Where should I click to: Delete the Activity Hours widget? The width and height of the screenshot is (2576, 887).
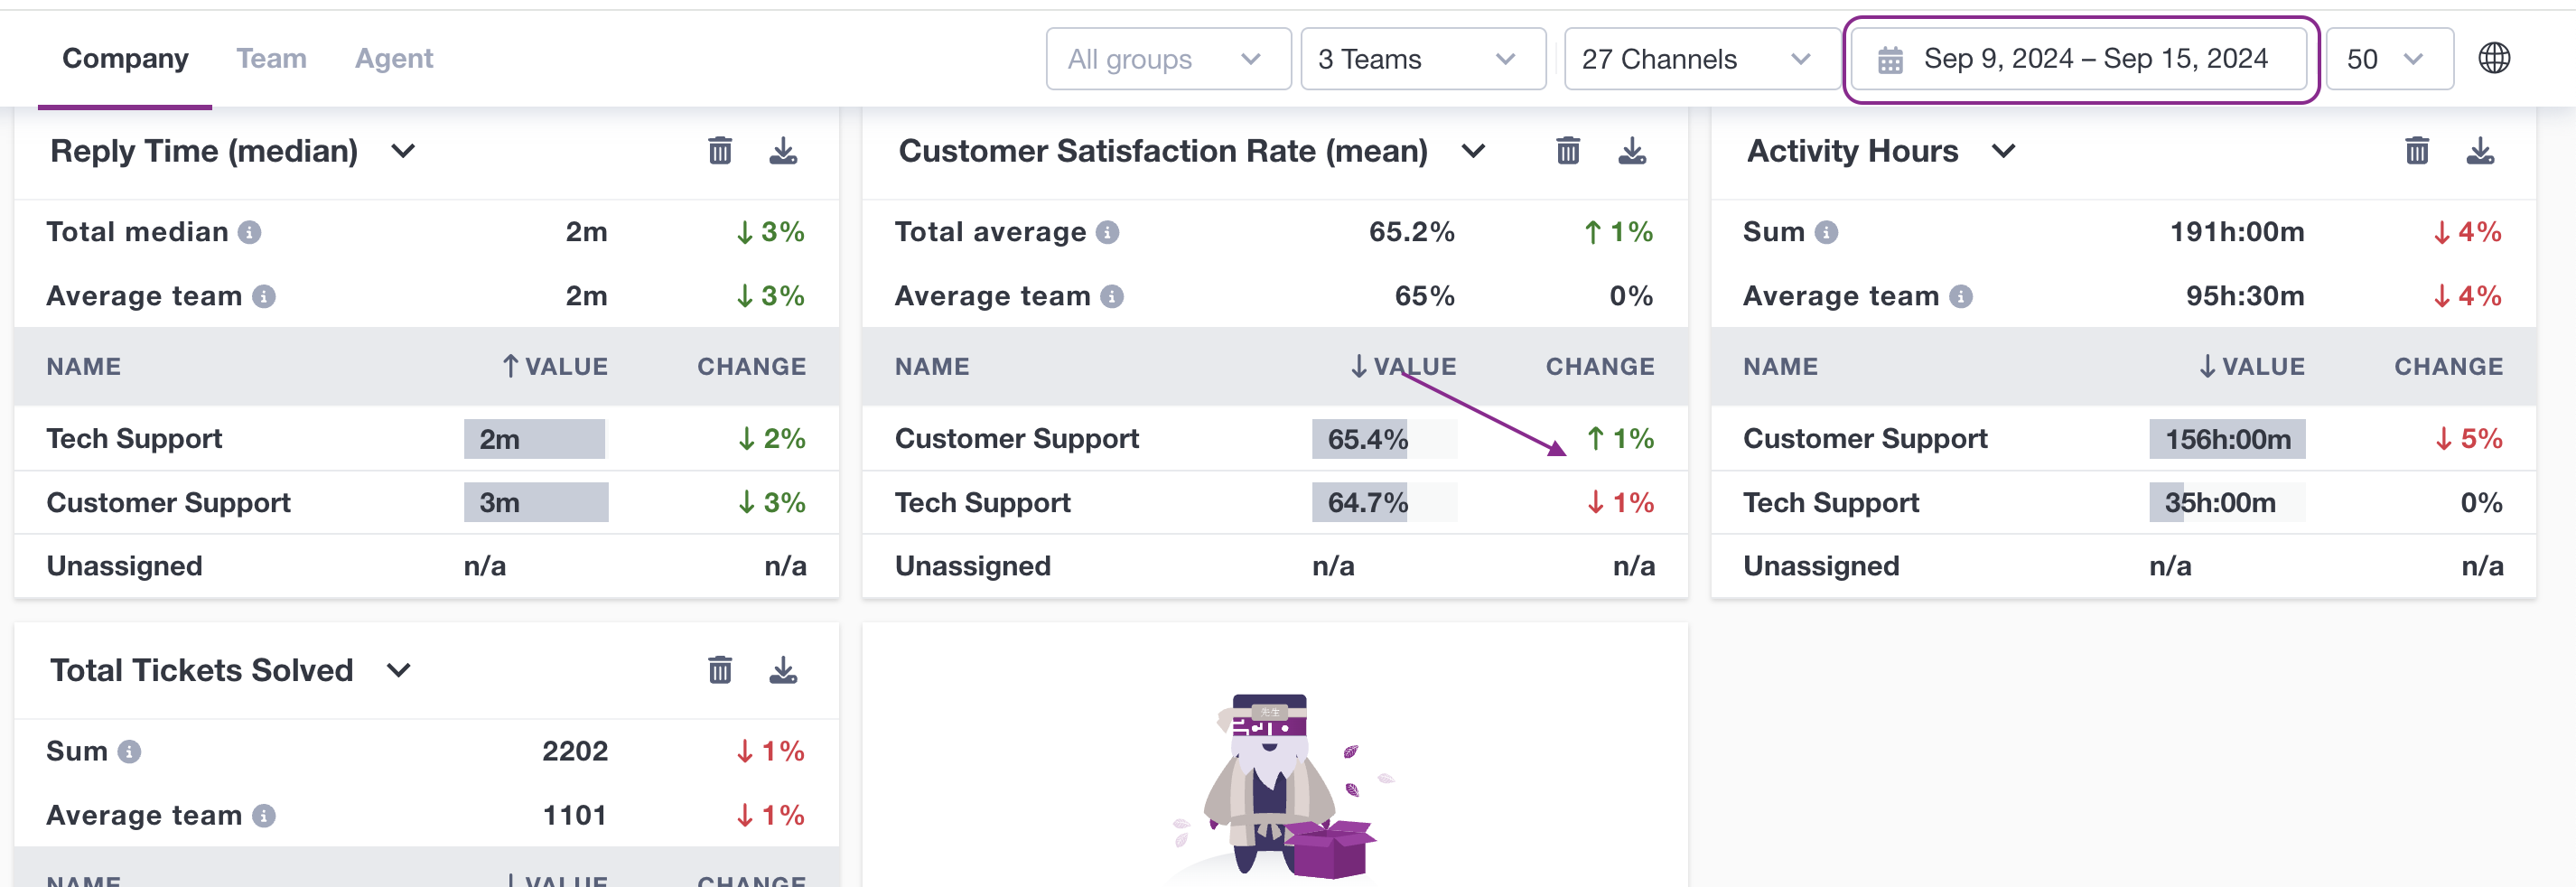pyautogui.click(x=2417, y=151)
